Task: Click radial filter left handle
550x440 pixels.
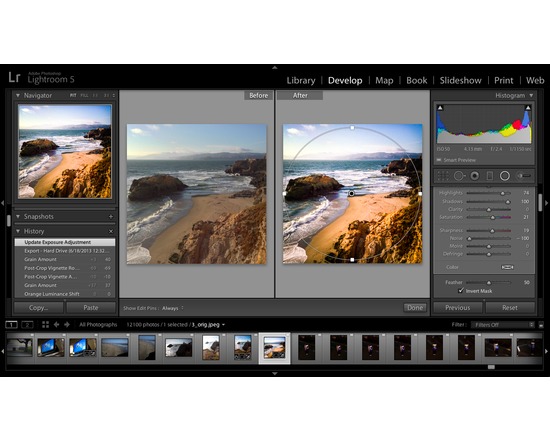Action: [x=284, y=194]
